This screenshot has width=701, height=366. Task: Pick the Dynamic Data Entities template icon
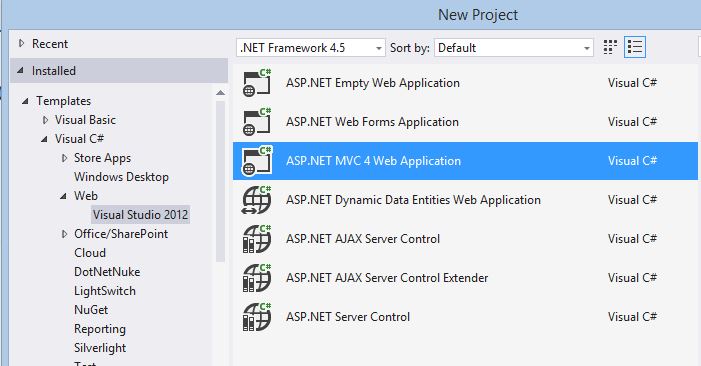point(257,200)
